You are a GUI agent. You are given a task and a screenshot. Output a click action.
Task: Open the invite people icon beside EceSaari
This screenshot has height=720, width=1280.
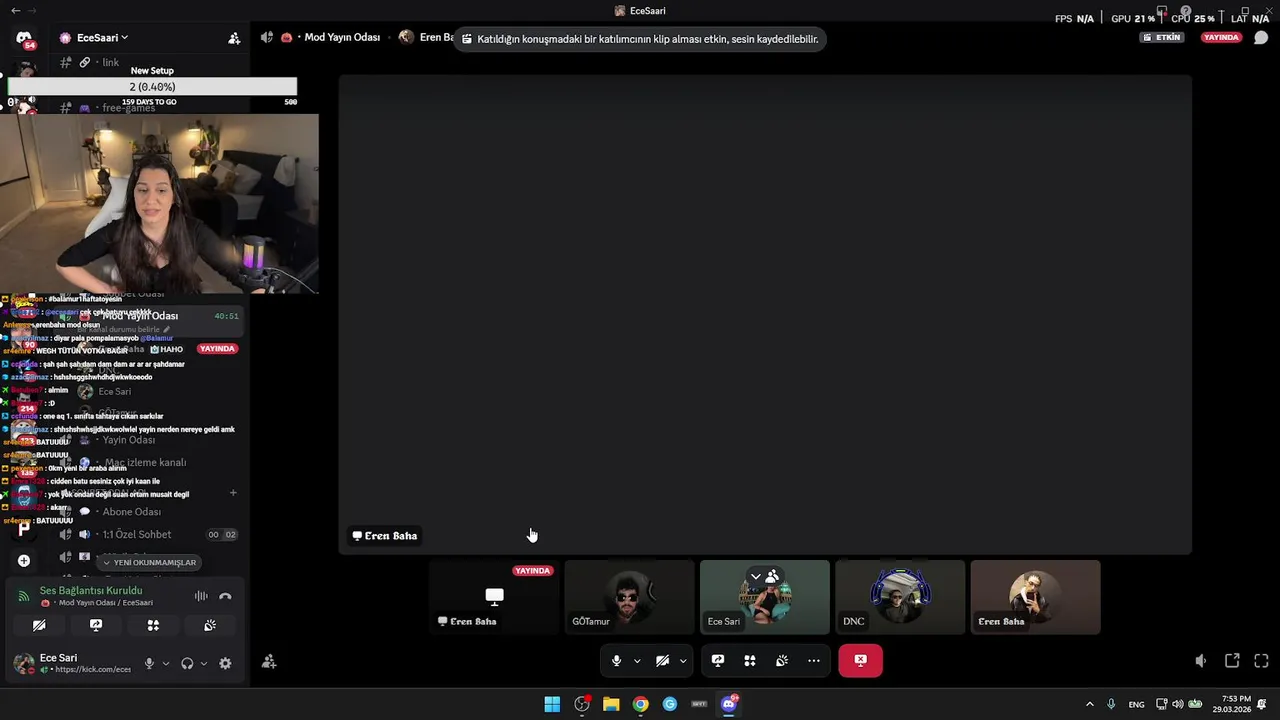tap(234, 38)
